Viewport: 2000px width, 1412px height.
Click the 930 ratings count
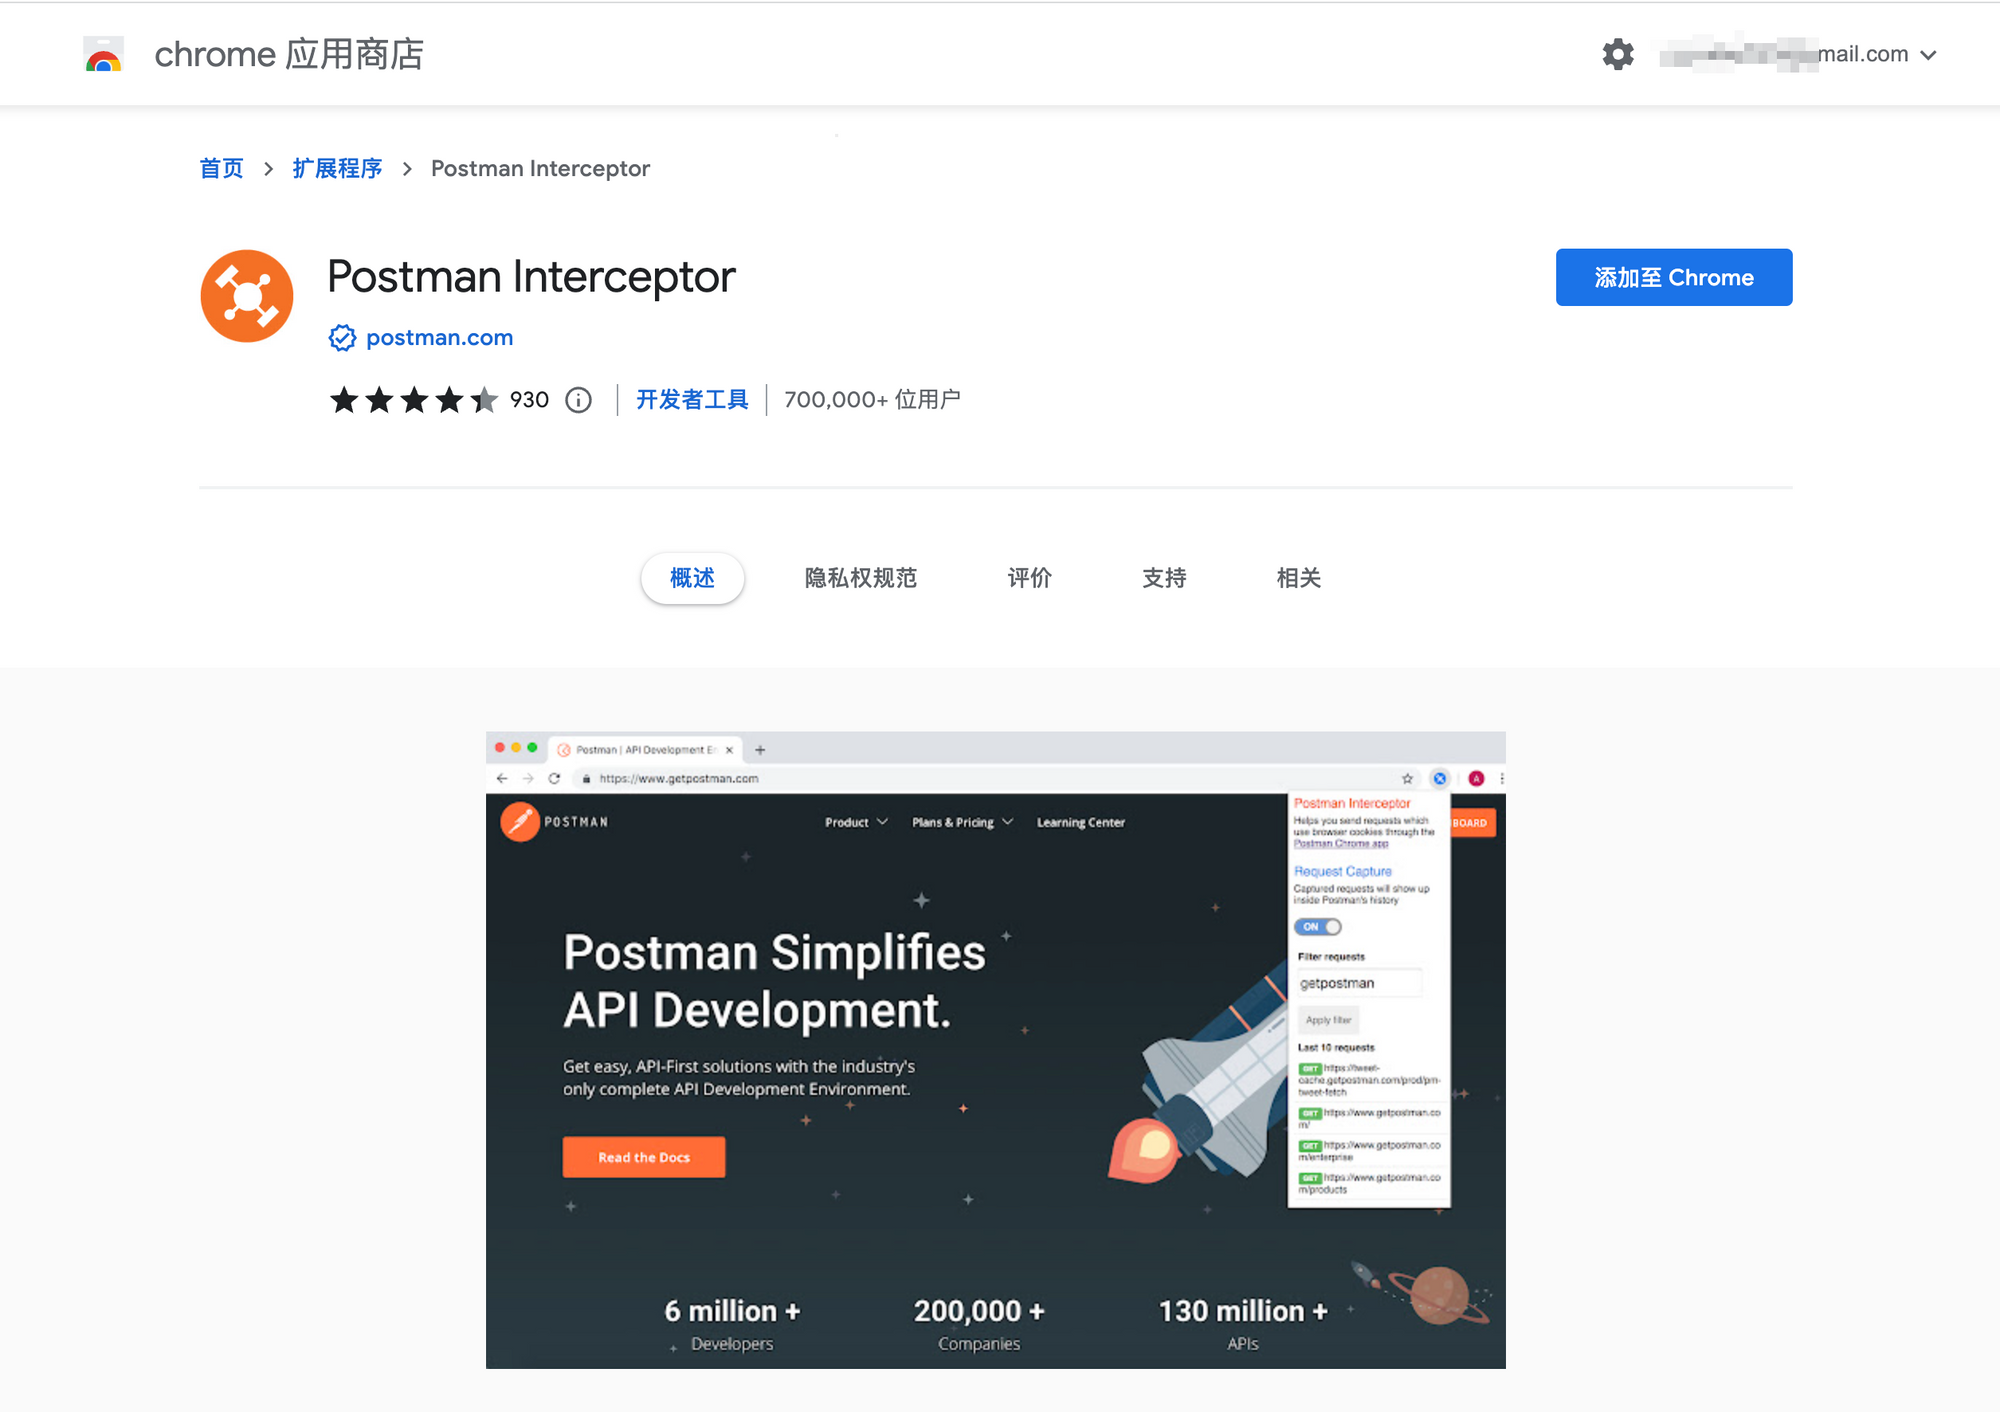tap(528, 399)
